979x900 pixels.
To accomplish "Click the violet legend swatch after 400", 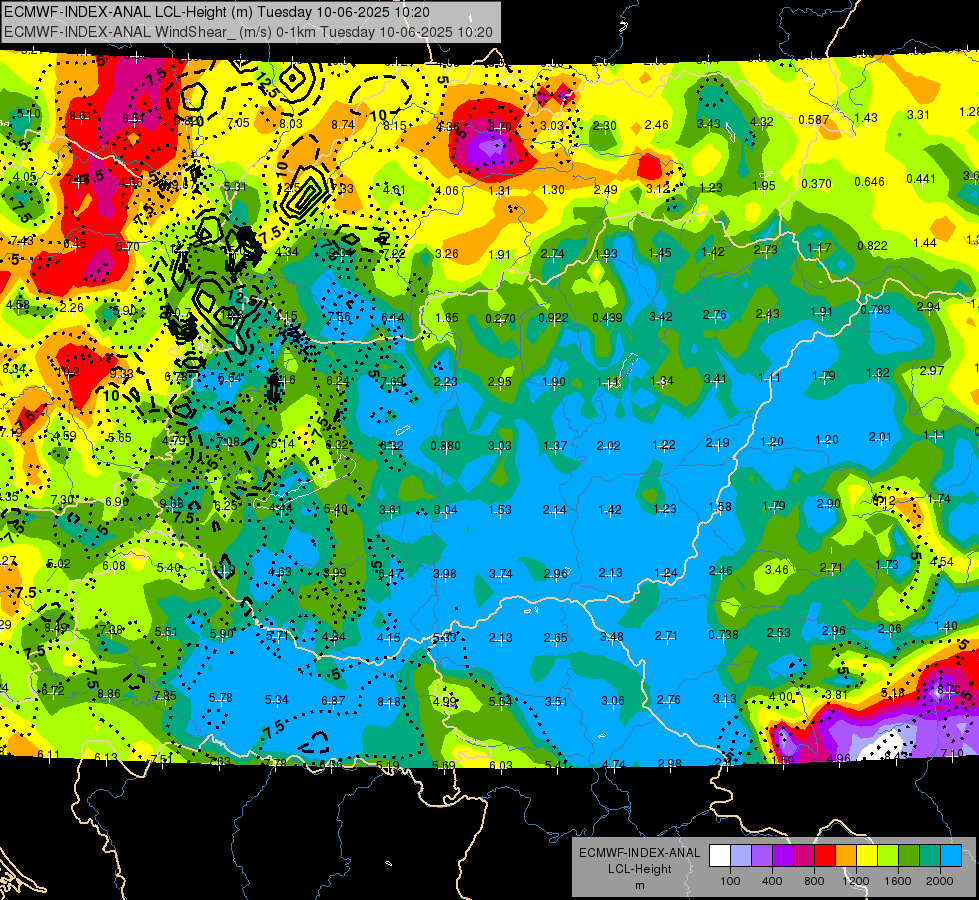I will [783, 856].
